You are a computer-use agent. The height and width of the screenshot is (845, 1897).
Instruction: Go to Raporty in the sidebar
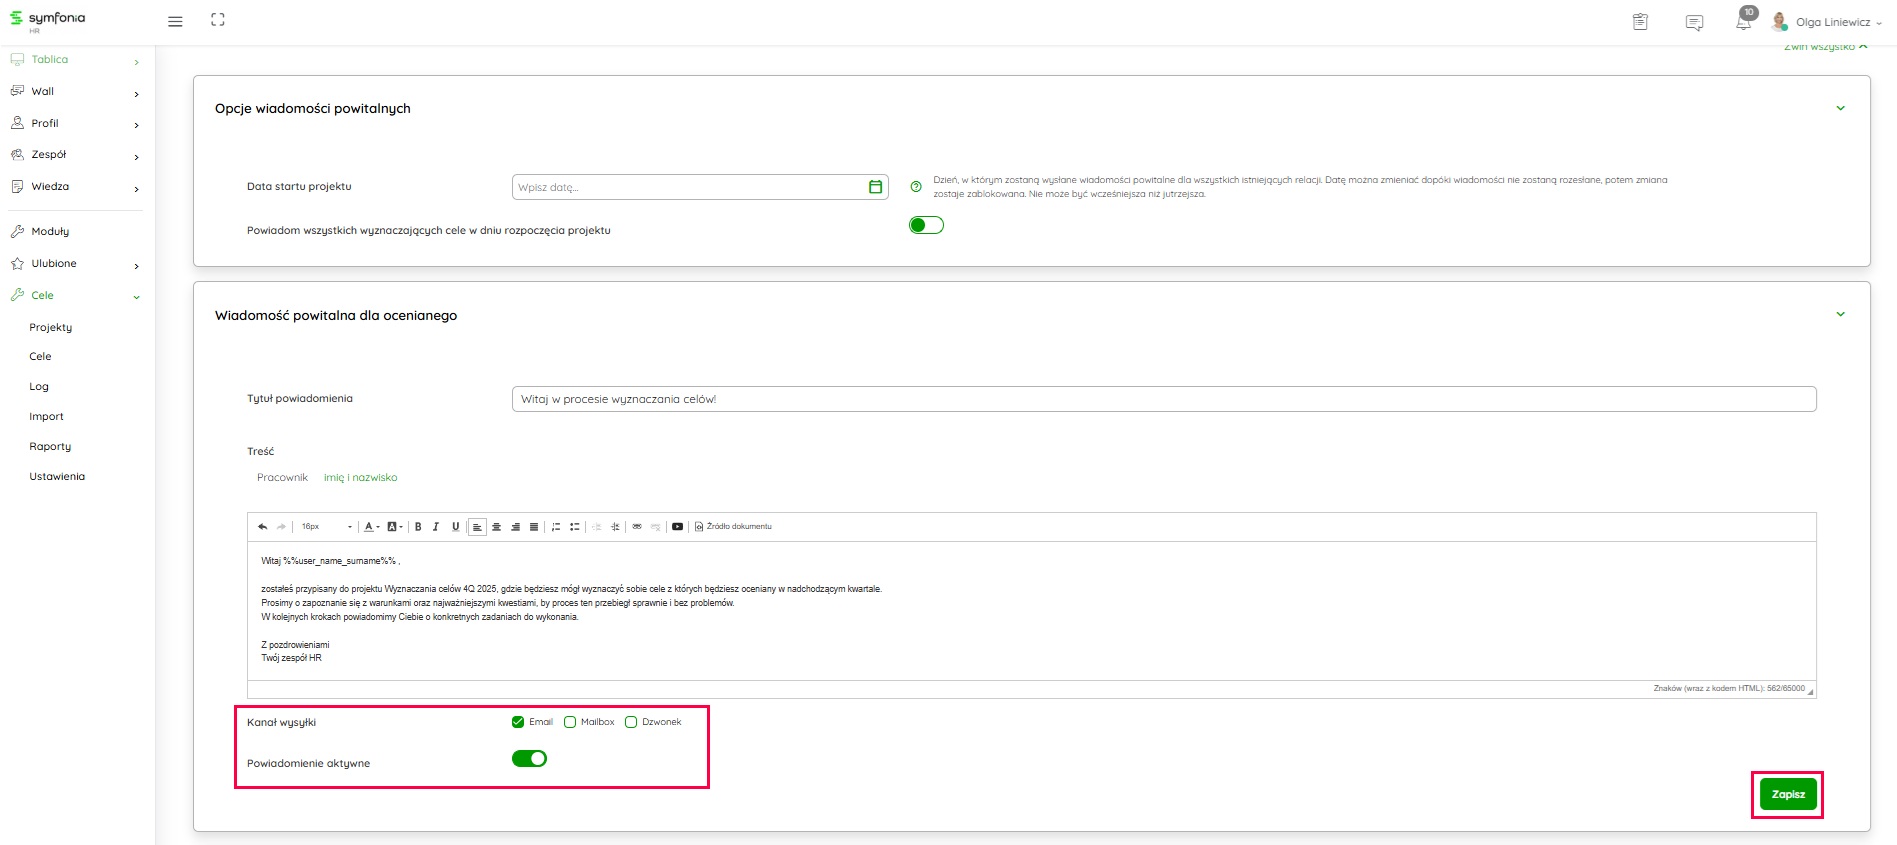point(50,447)
